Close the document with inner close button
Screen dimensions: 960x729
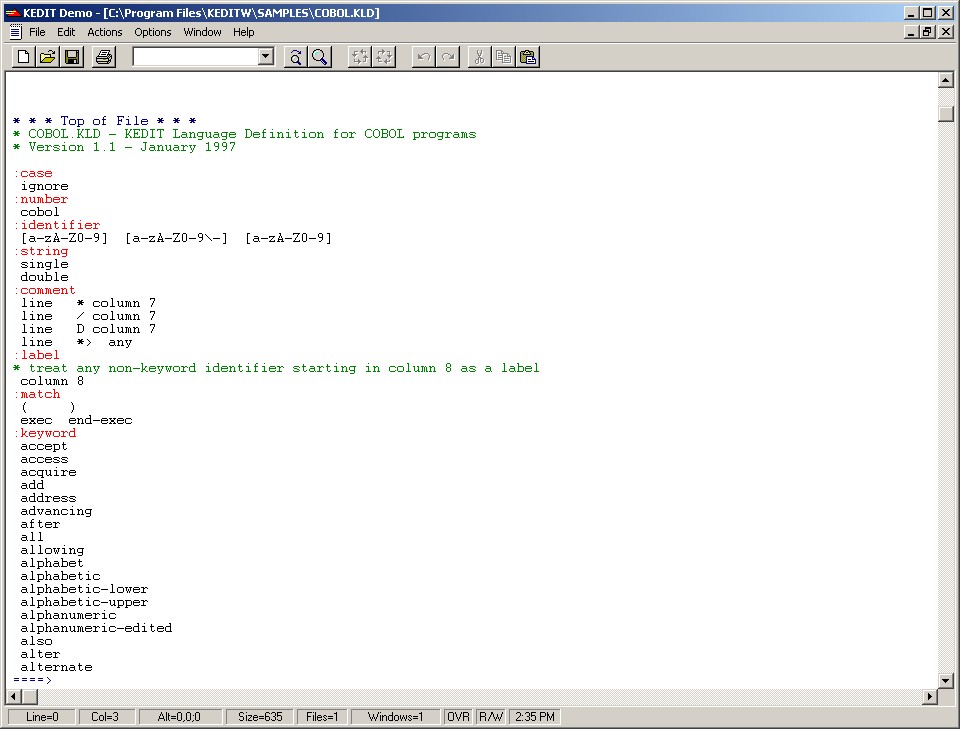click(x=947, y=32)
